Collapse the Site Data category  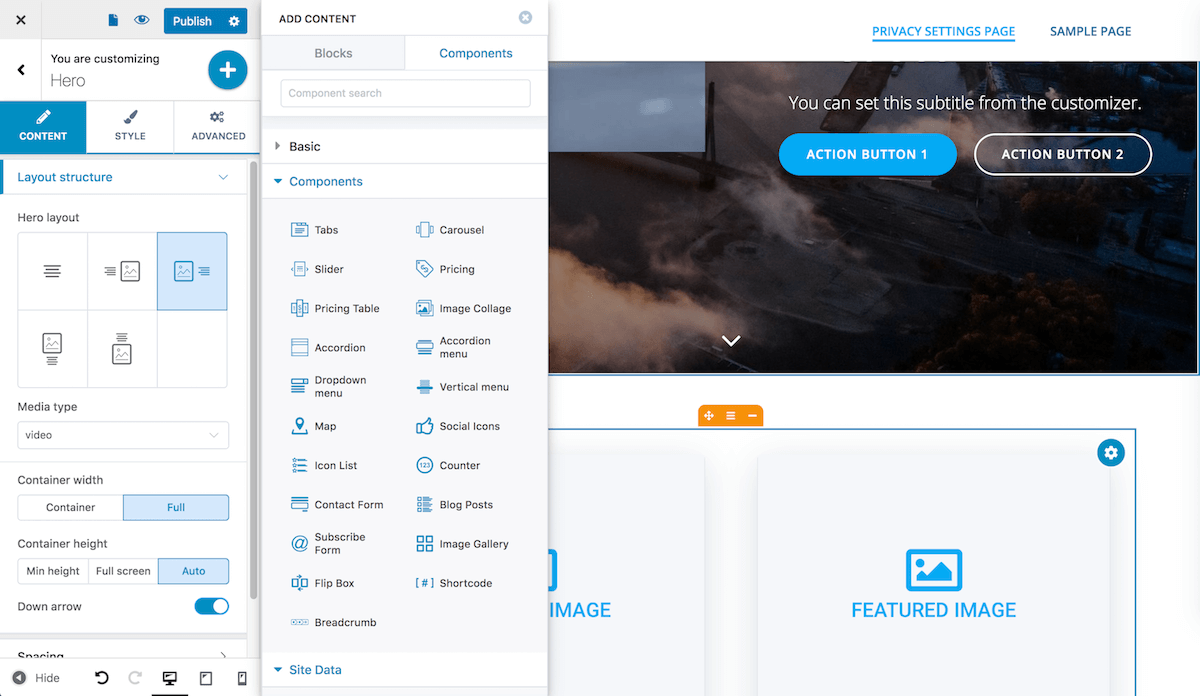click(x=404, y=670)
